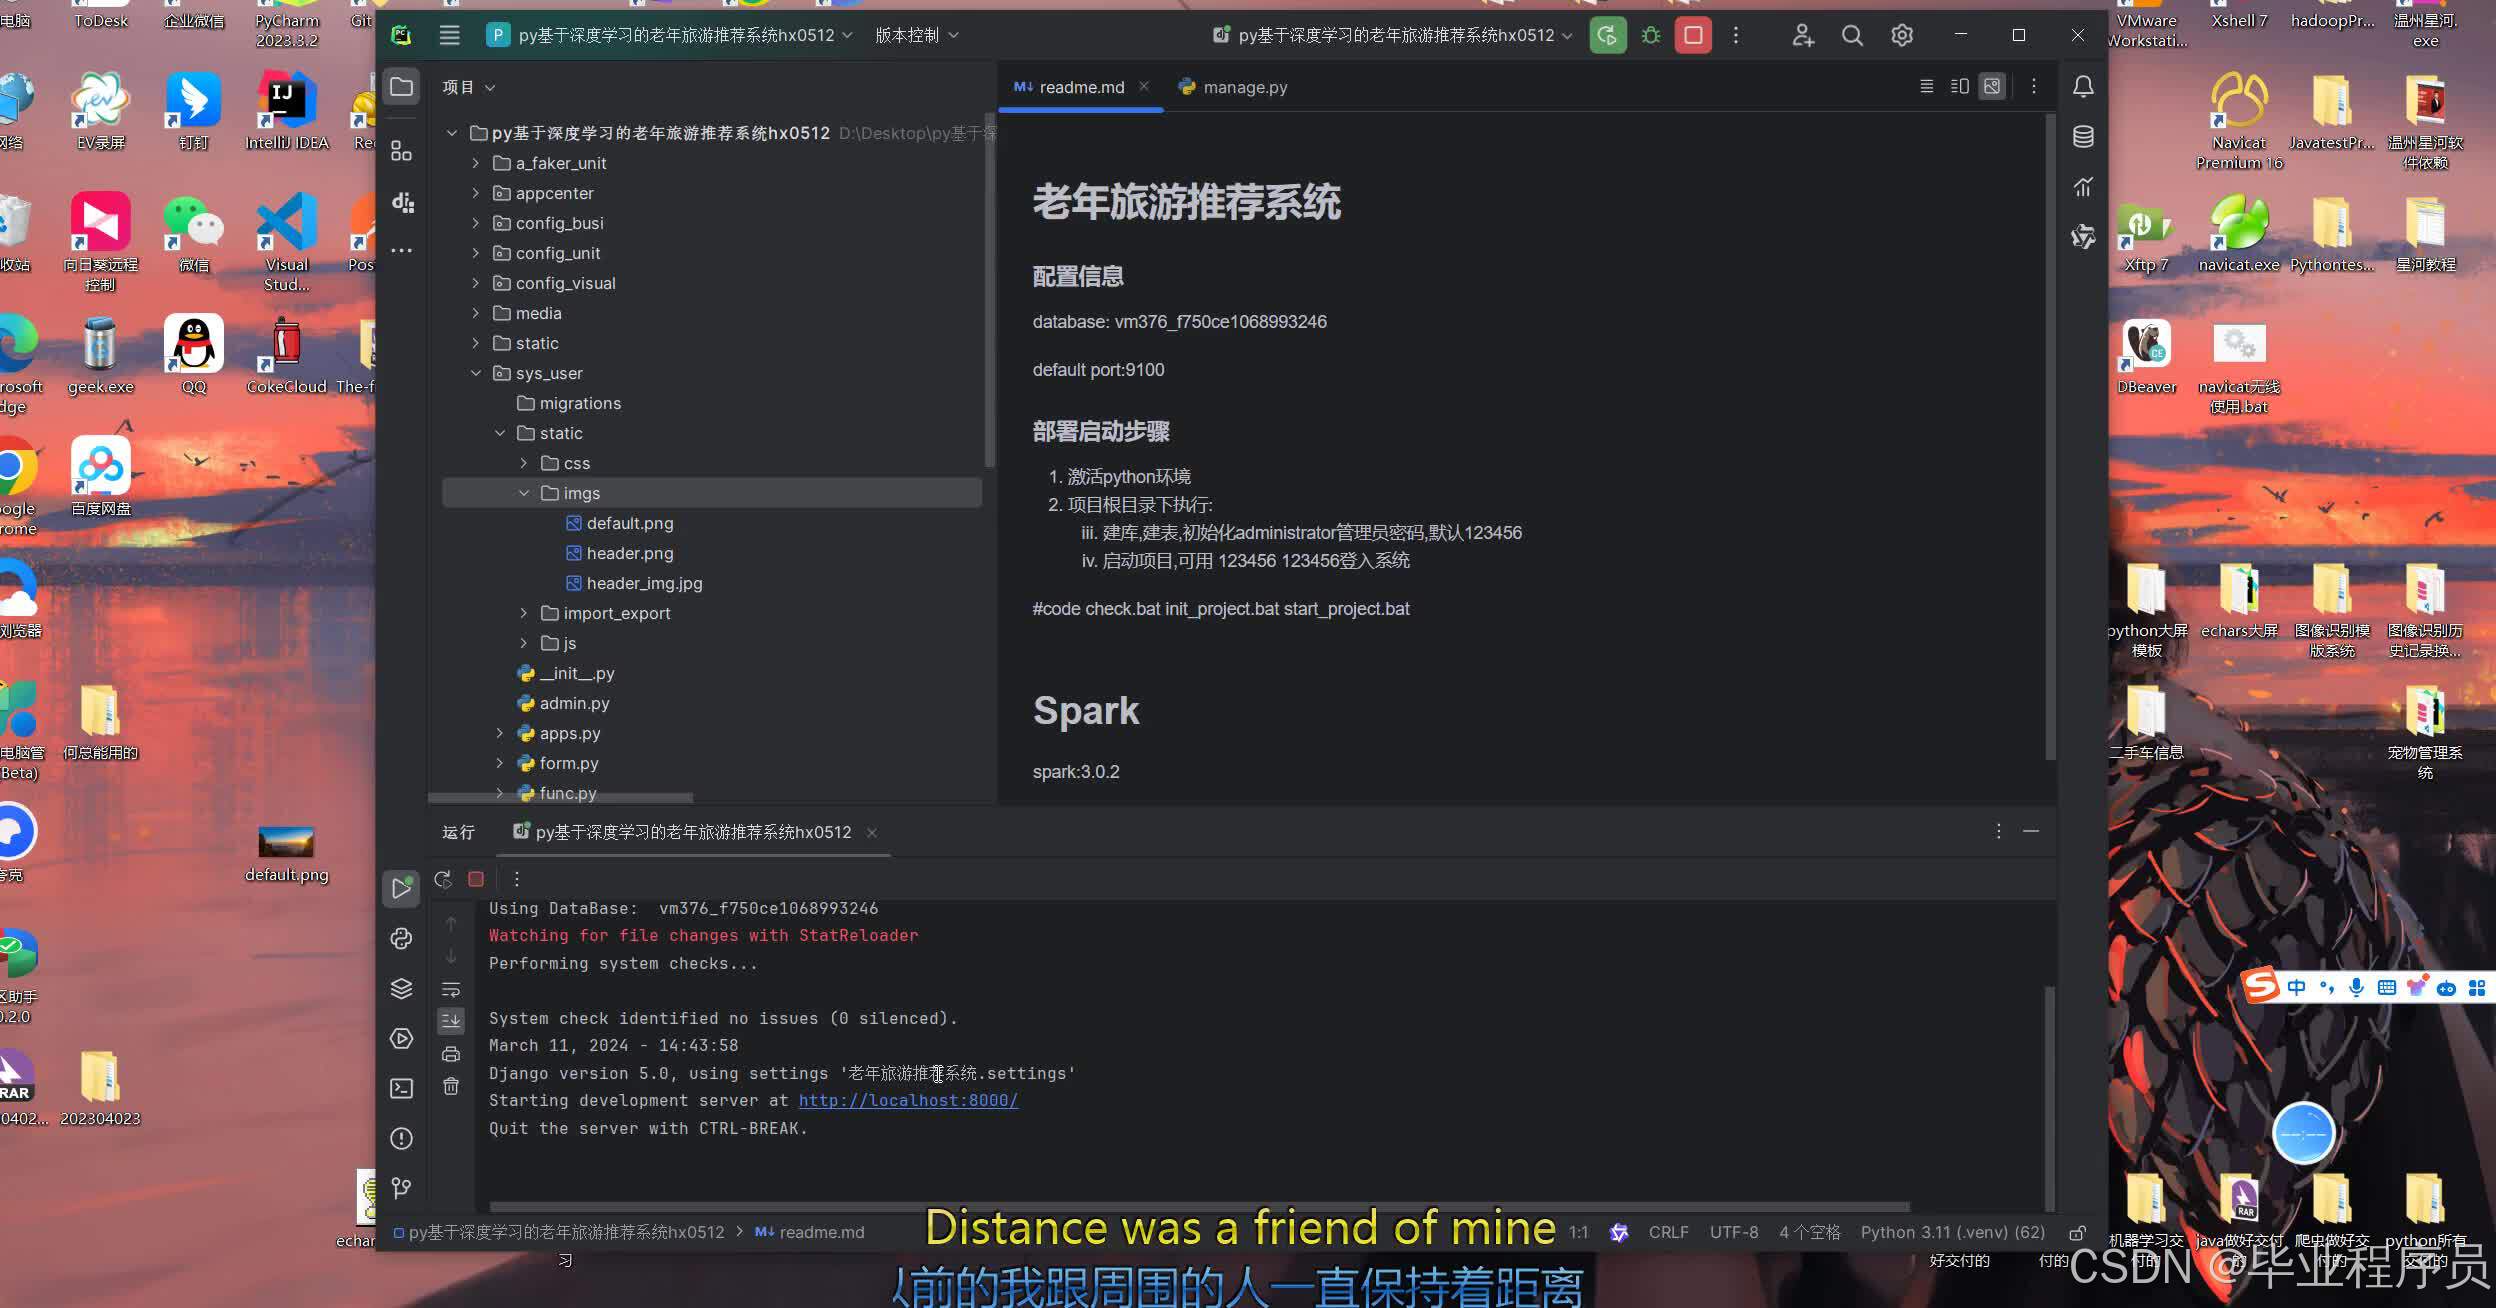Collapse the imgs folder in tree
The width and height of the screenshot is (2496, 1308).
point(524,493)
